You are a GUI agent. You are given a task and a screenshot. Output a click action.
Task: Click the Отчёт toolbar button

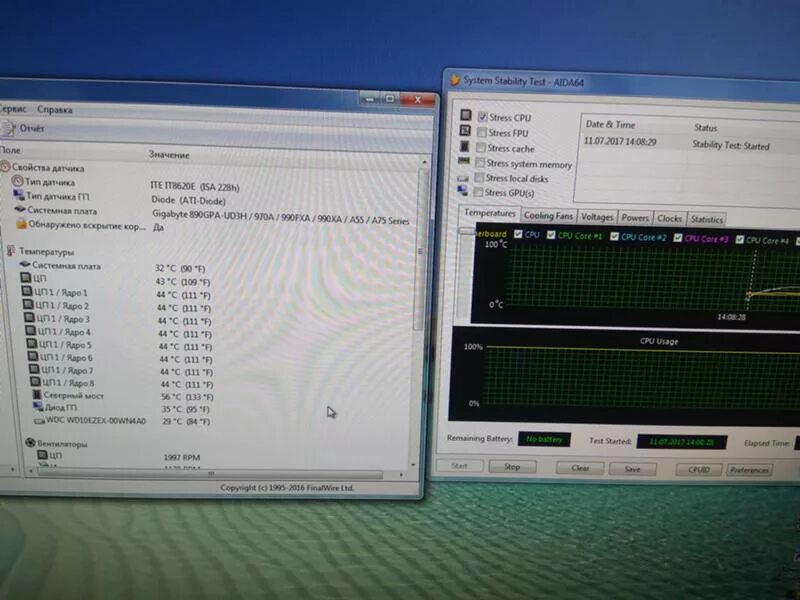[x=23, y=128]
